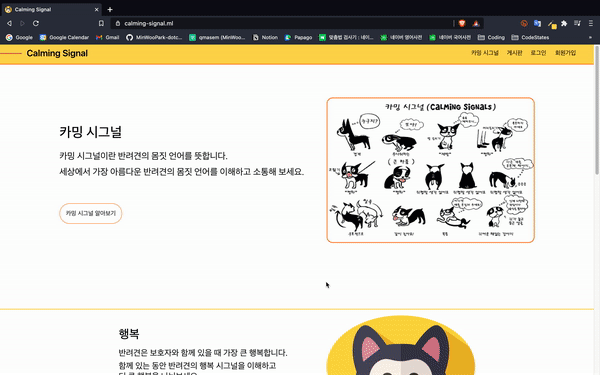Click the 행복 heading text
The height and width of the screenshot is (375, 600).
click(129, 334)
